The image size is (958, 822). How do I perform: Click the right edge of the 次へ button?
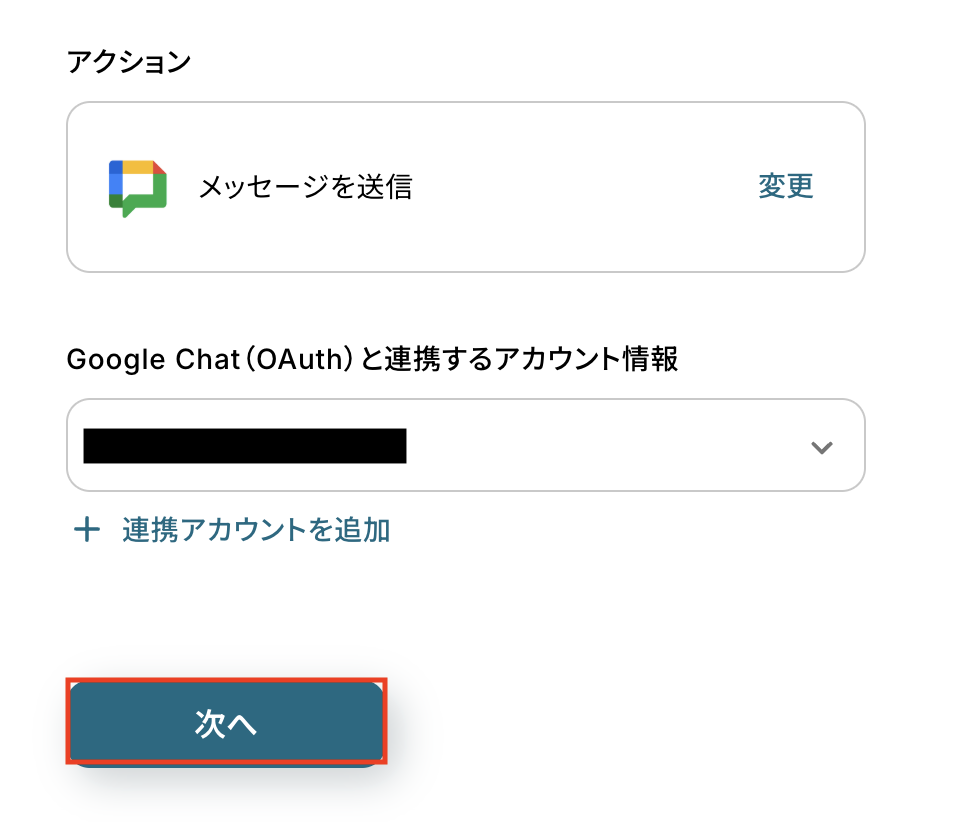click(369, 724)
